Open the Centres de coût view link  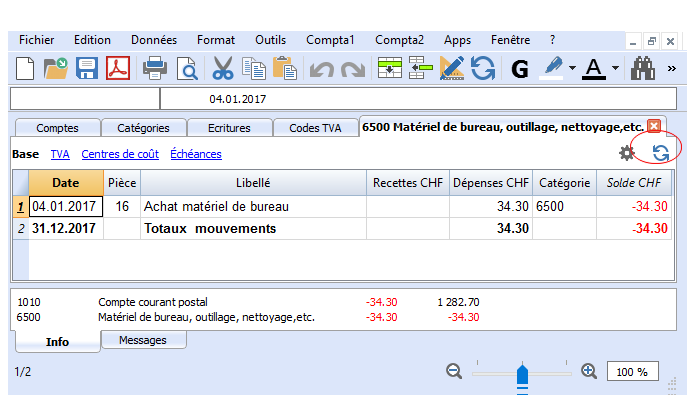point(120,154)
